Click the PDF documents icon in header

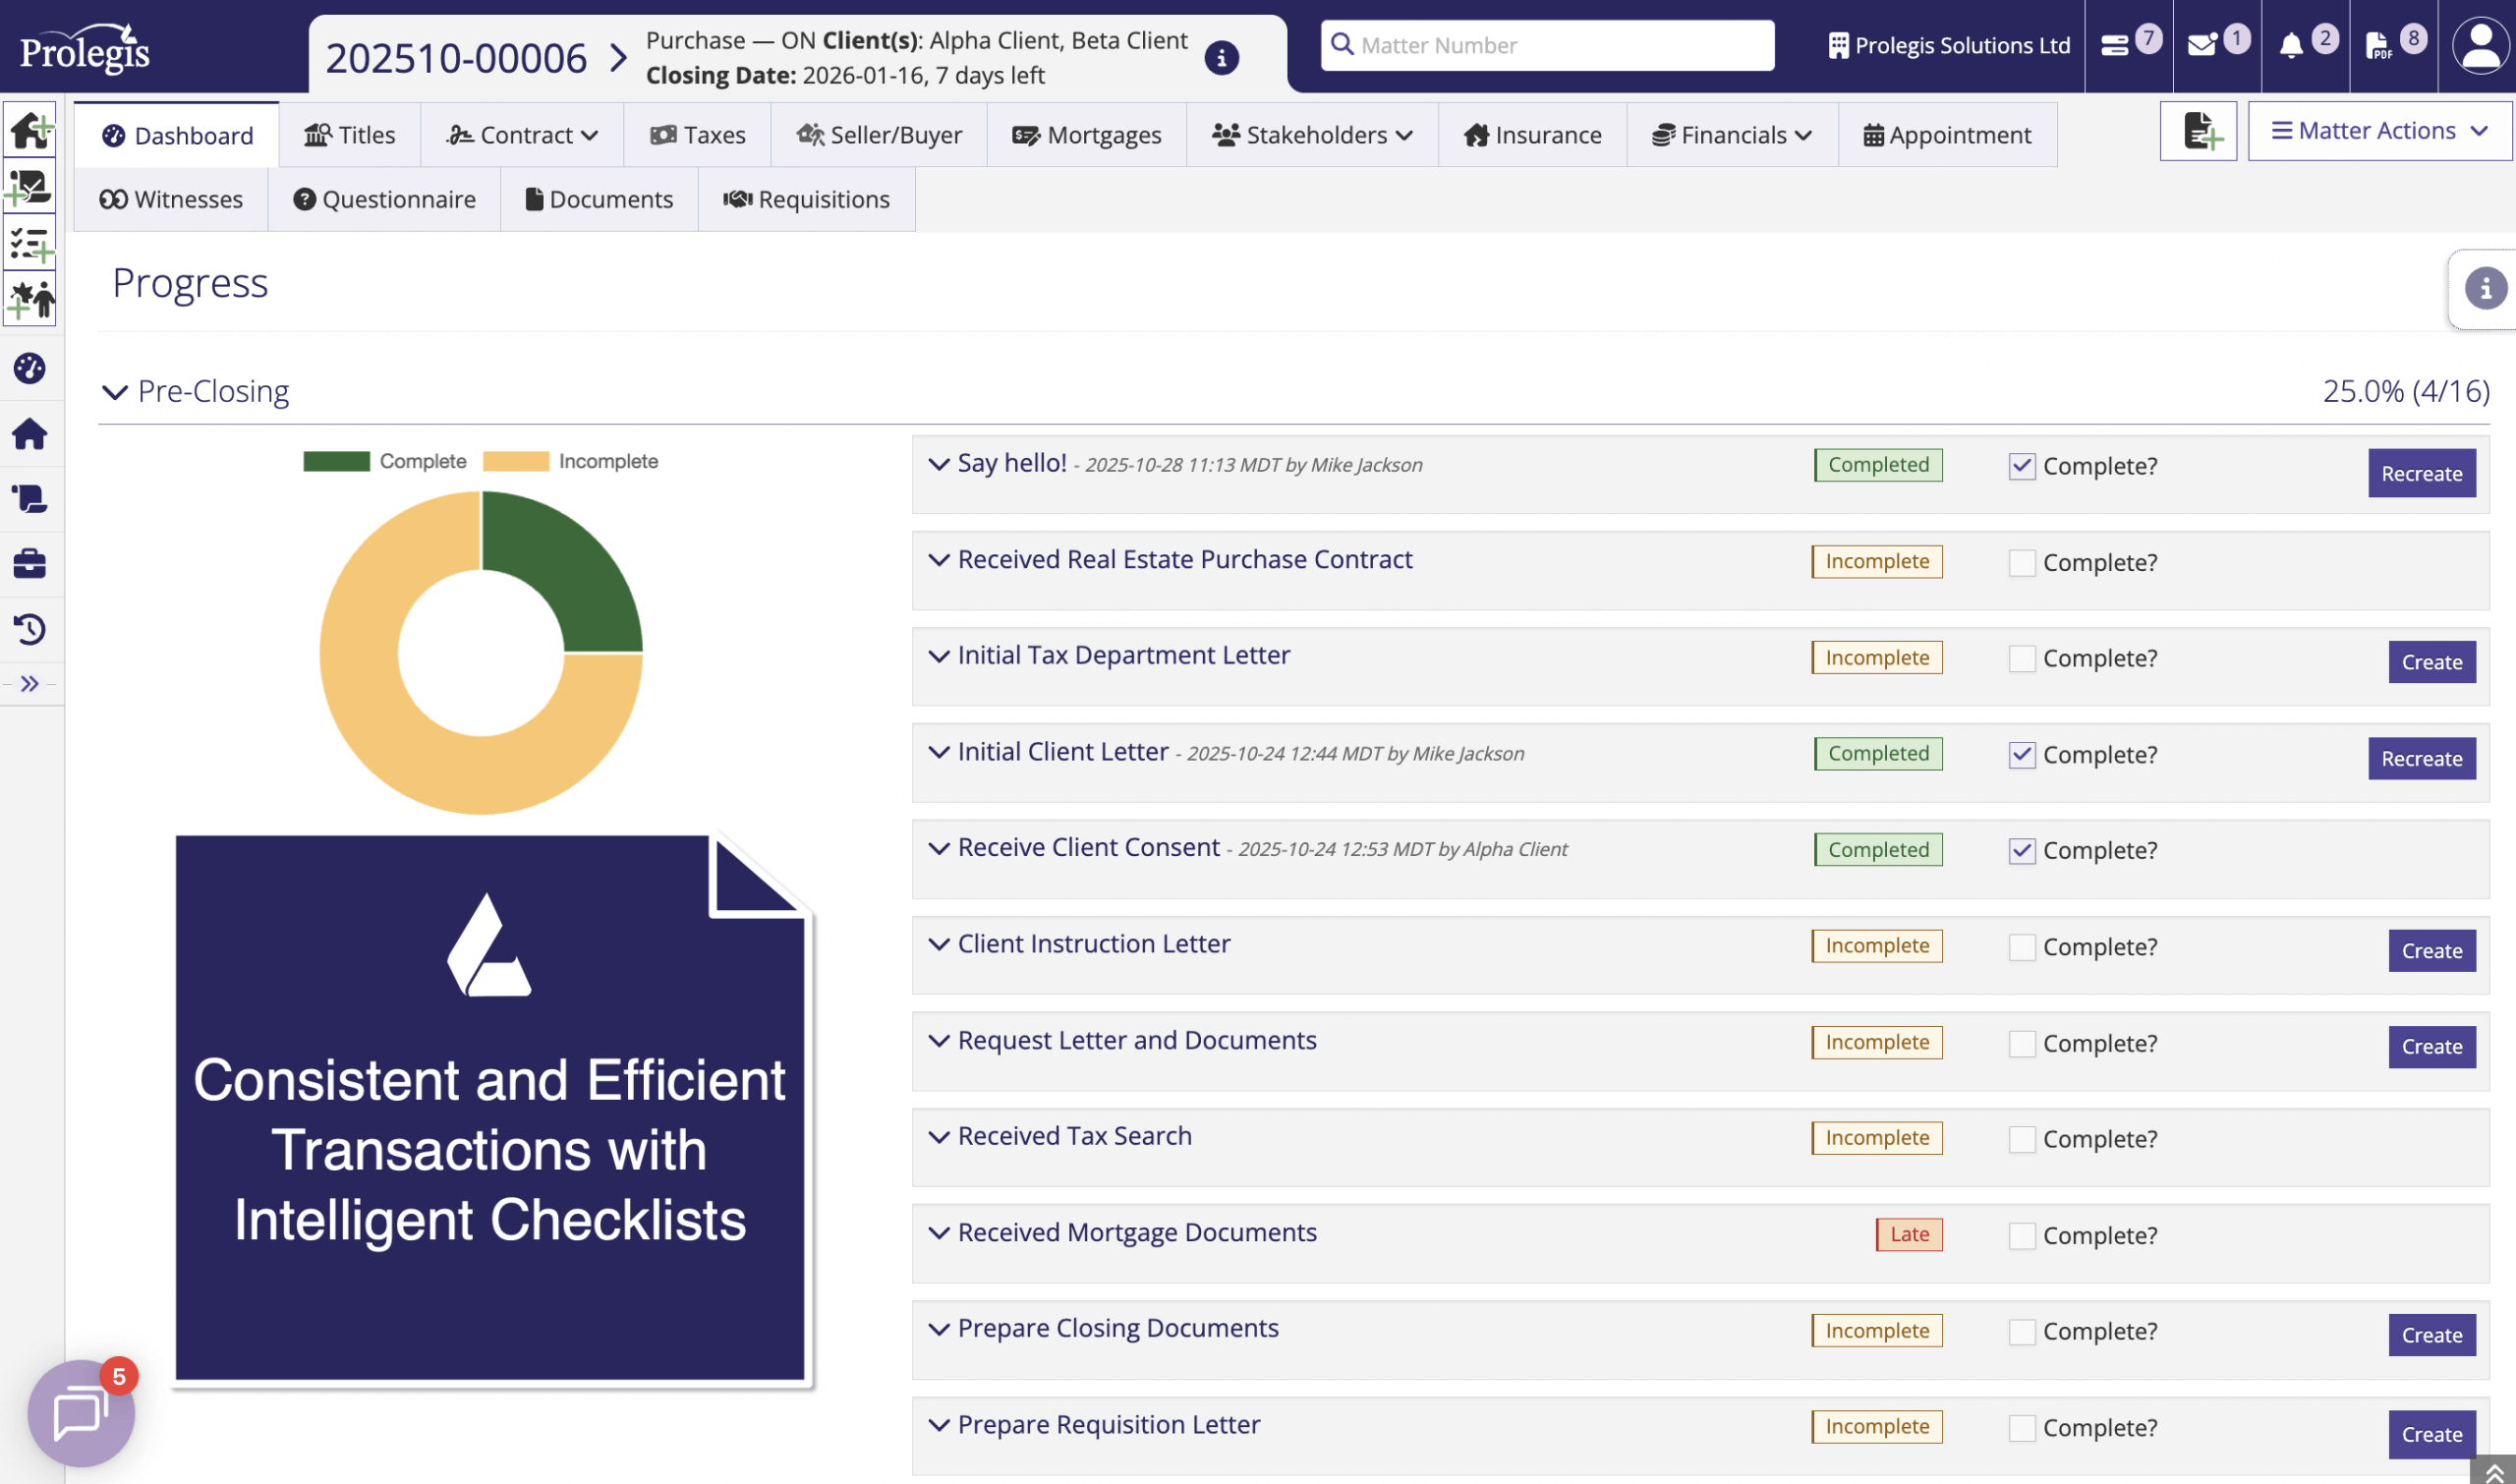(x=2378, y=45)
